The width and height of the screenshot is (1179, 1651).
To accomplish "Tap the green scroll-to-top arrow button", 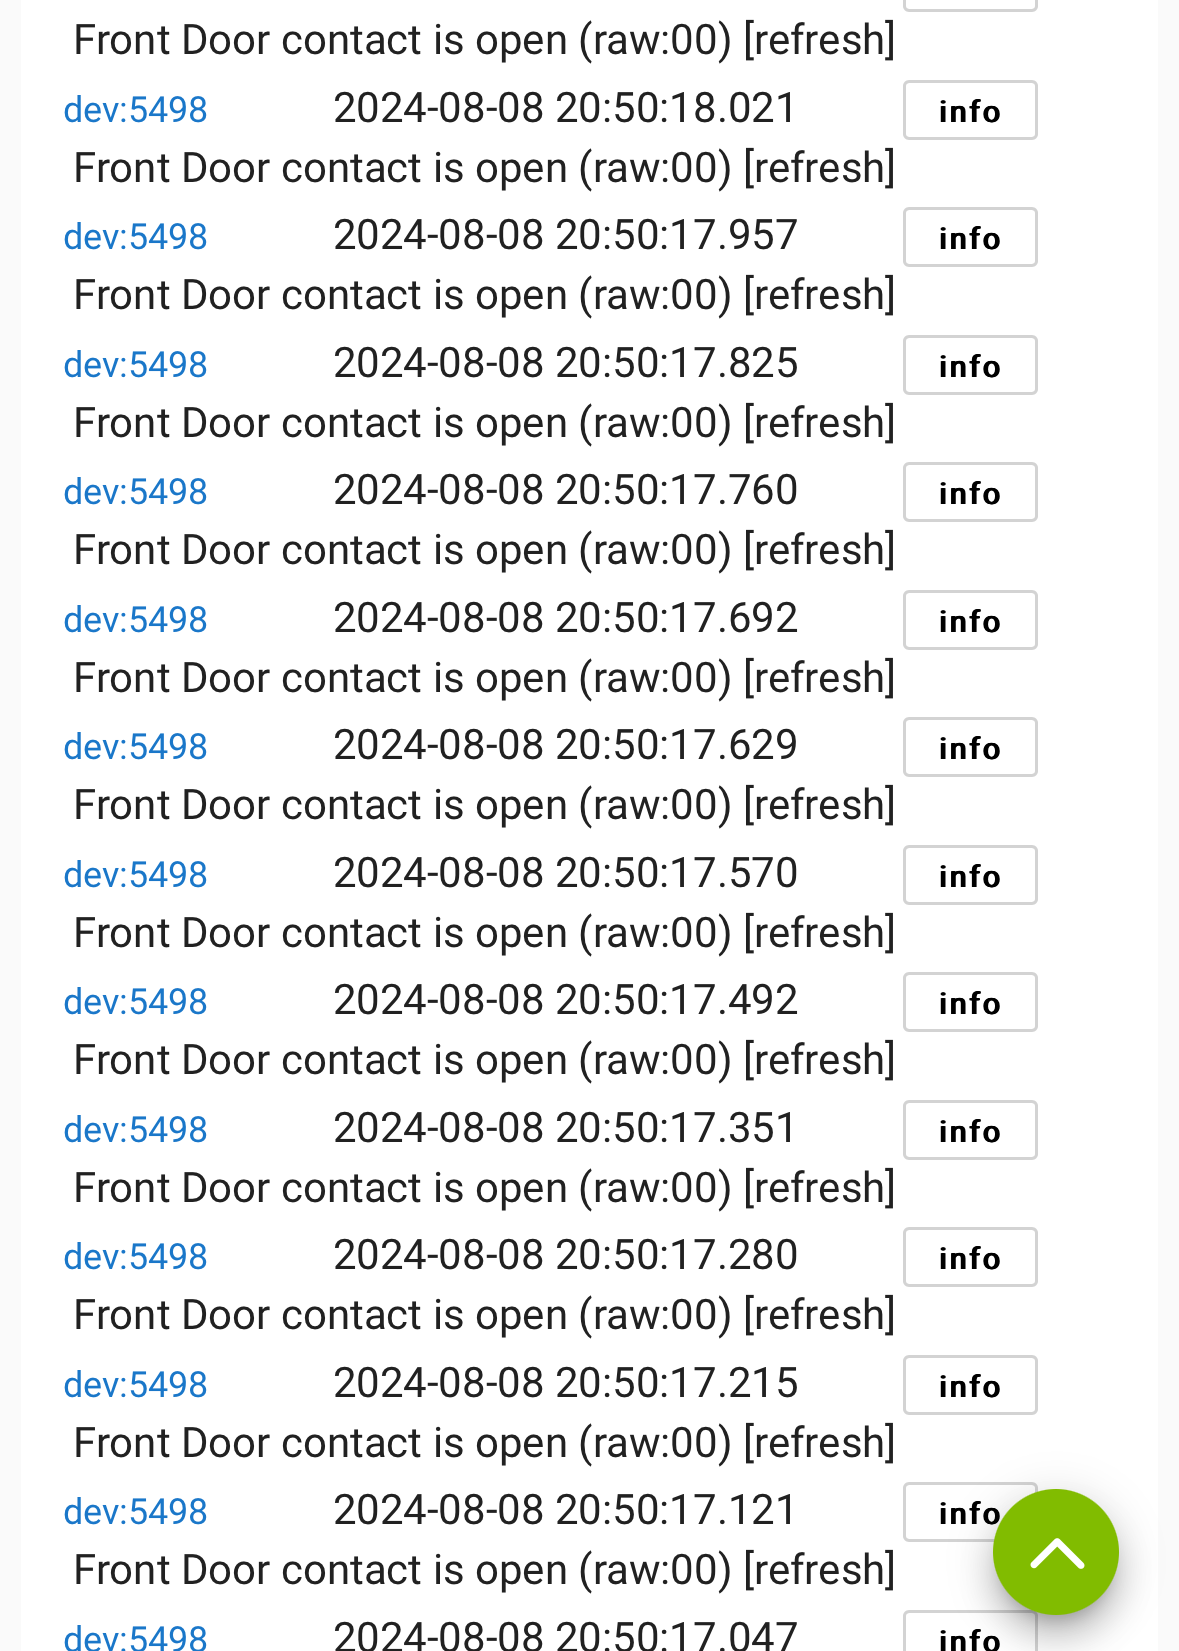I will pos(1055,1552).
